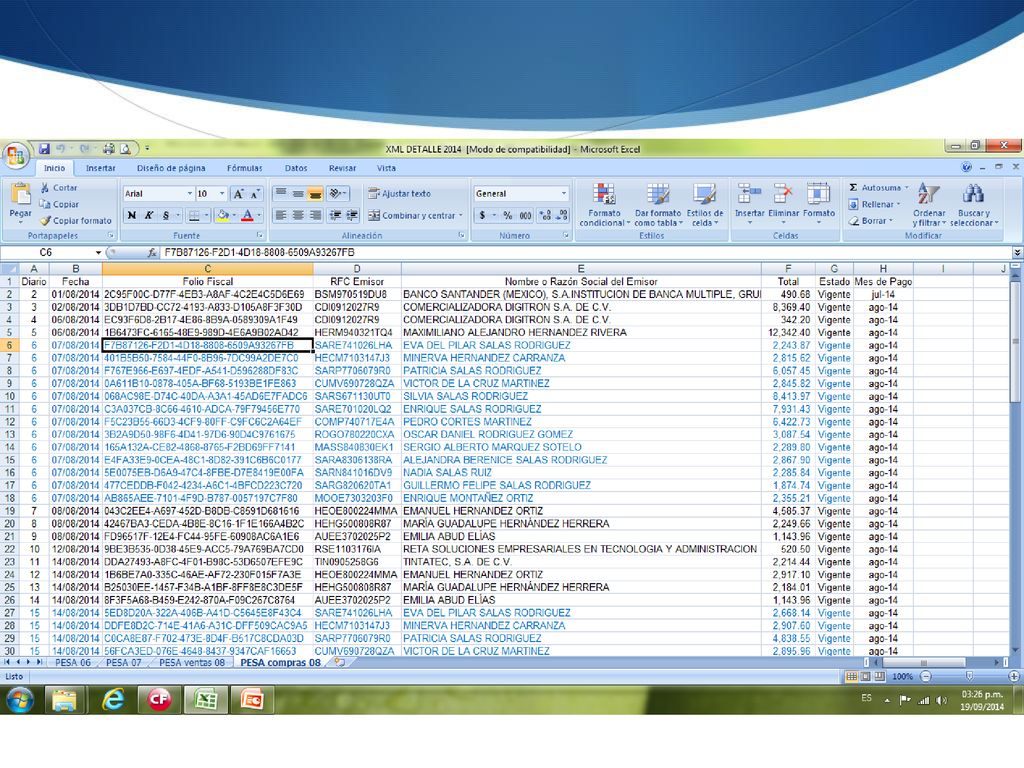This screenshot has height=768, width=1024.
Task: Click the Name Box showing C6
Action: click(47, 253)
